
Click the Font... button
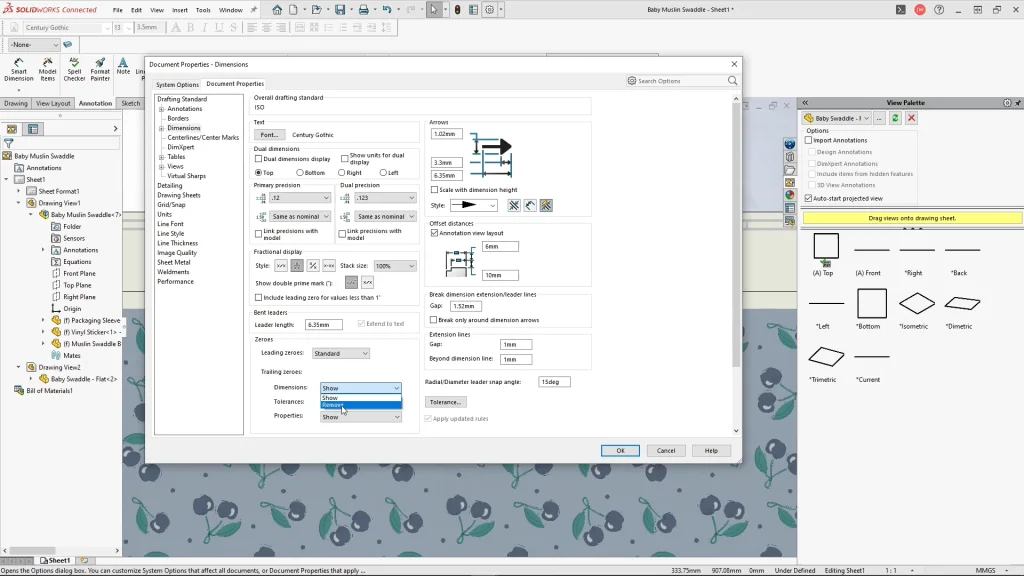coord(268,135)
